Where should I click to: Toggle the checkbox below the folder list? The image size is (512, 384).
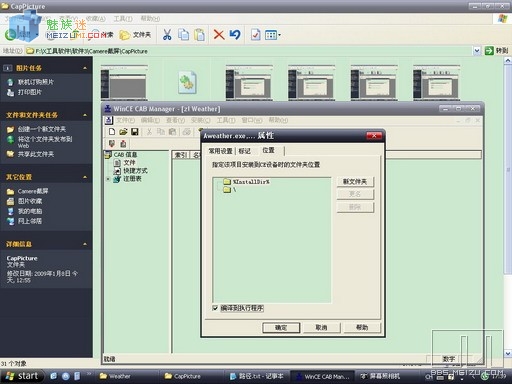pos(215,308)
